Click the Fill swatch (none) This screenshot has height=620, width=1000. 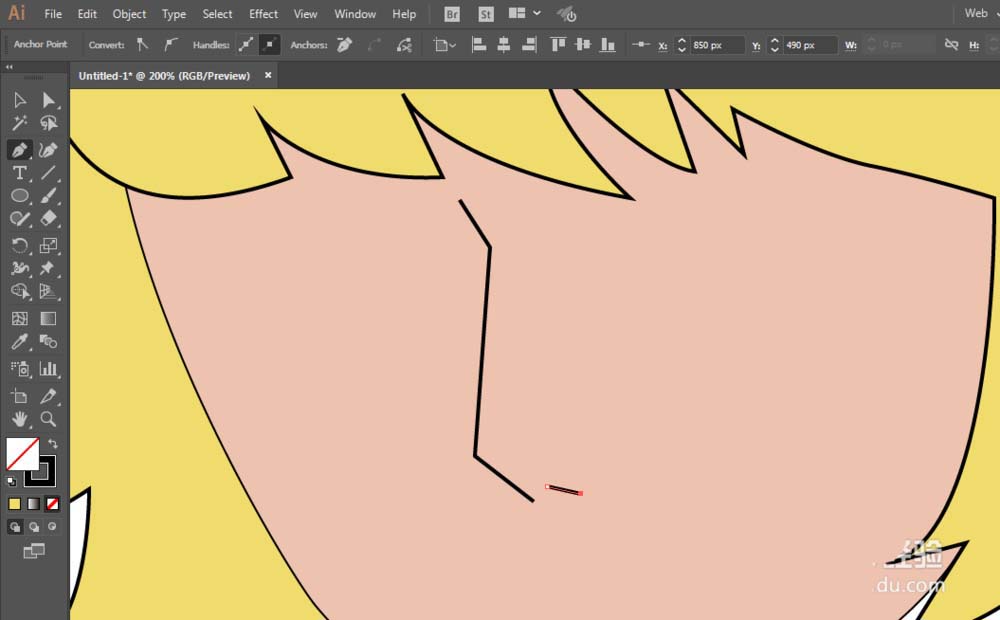[22, 454]
